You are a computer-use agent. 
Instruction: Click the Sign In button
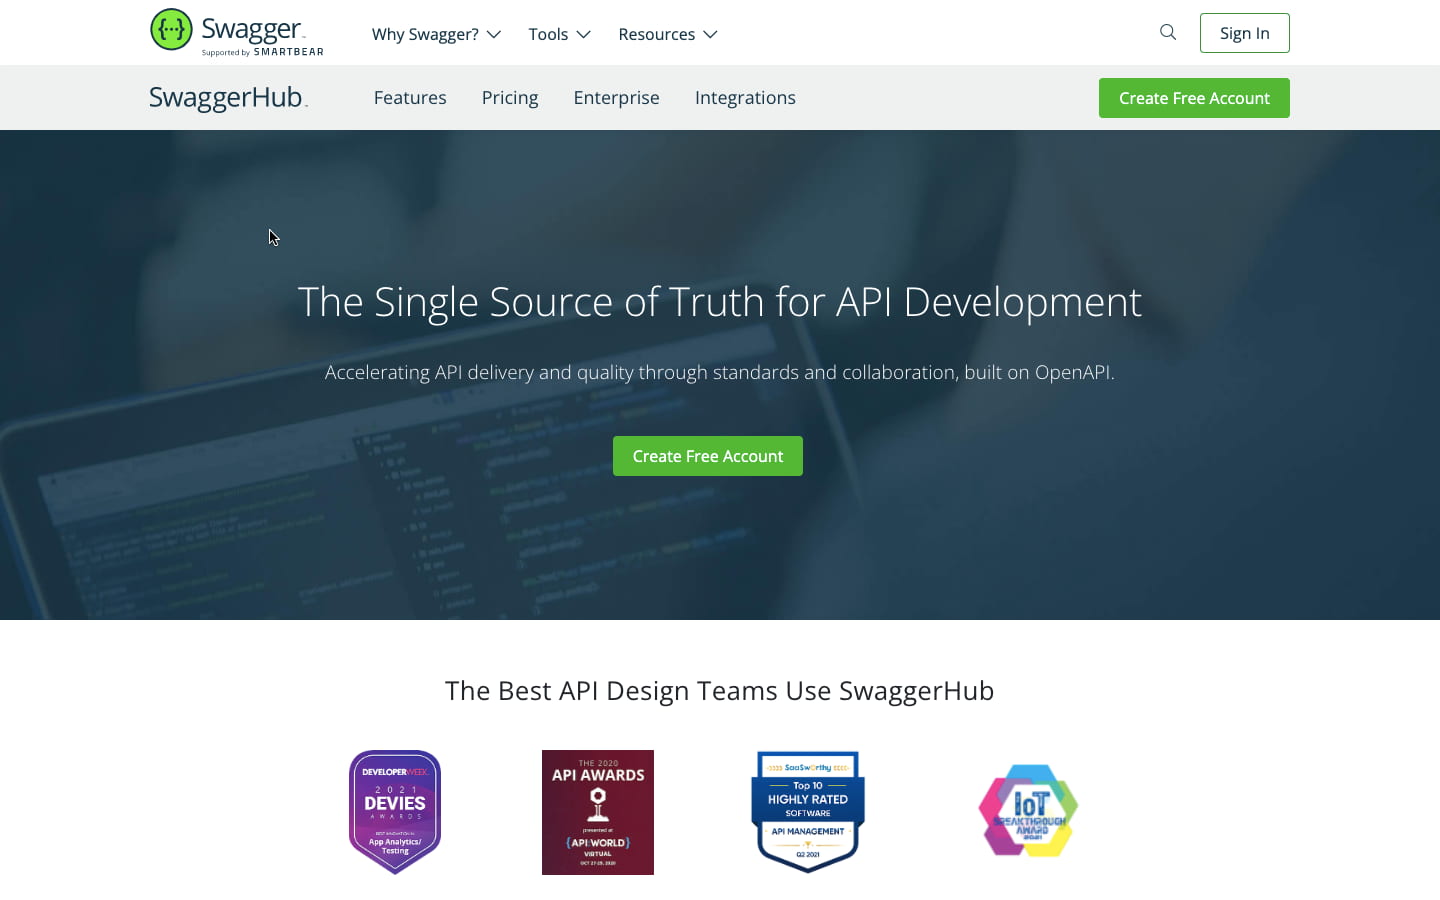click(x=1244, y=33)
